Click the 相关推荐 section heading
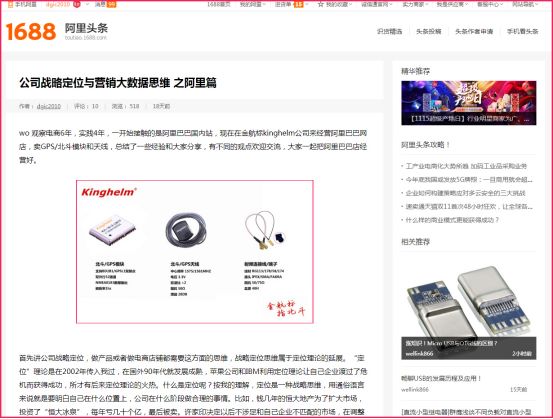Screen dimensions: 553x419 [415, 242]
